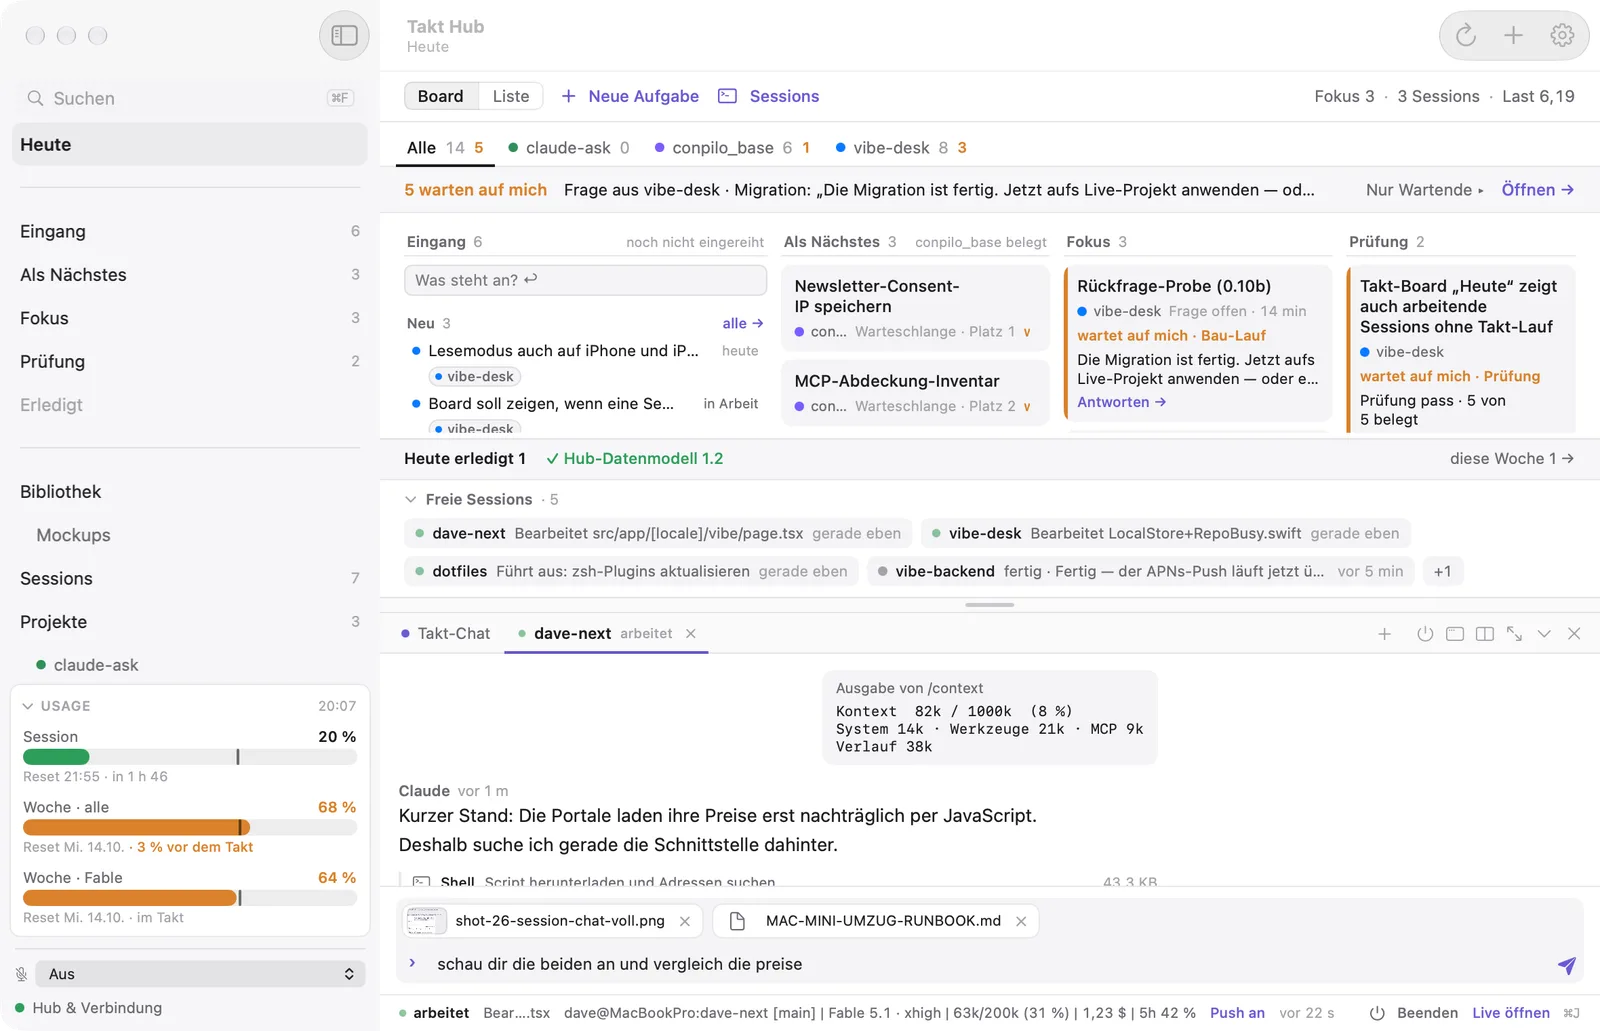Click the Push an link in the status bar
This screenshot has height=1031, width=1600.
[x=1237, y=1013]
